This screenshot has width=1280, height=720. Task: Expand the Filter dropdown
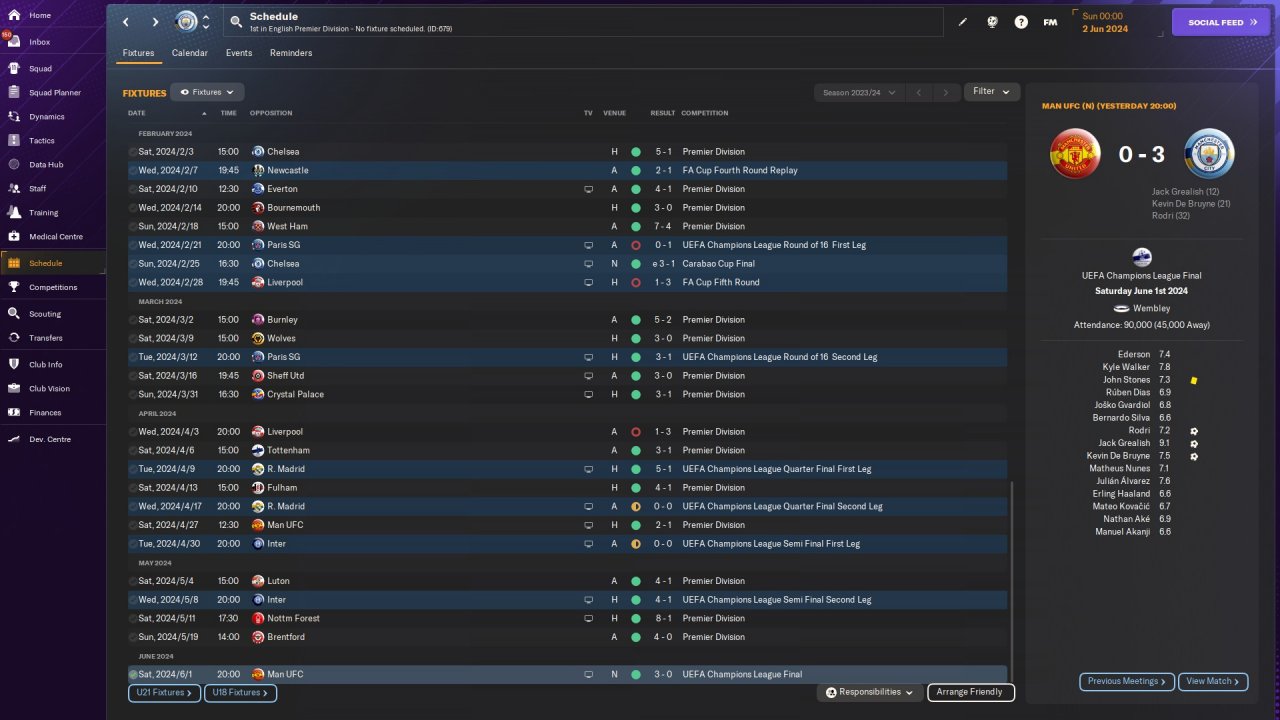click(991, 92)
